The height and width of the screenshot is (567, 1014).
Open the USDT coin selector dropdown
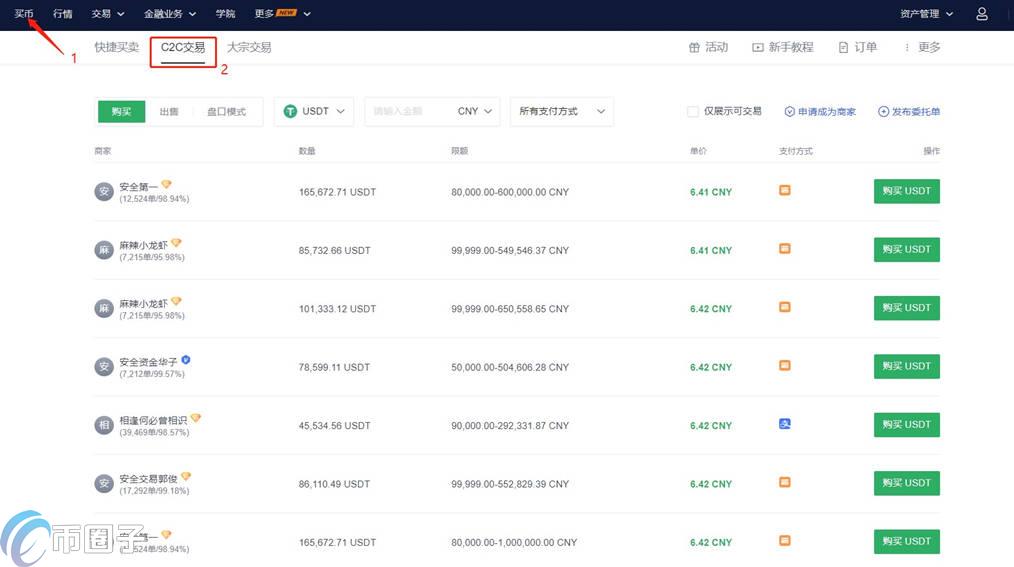pyautogui.click(x=314, y=111)
